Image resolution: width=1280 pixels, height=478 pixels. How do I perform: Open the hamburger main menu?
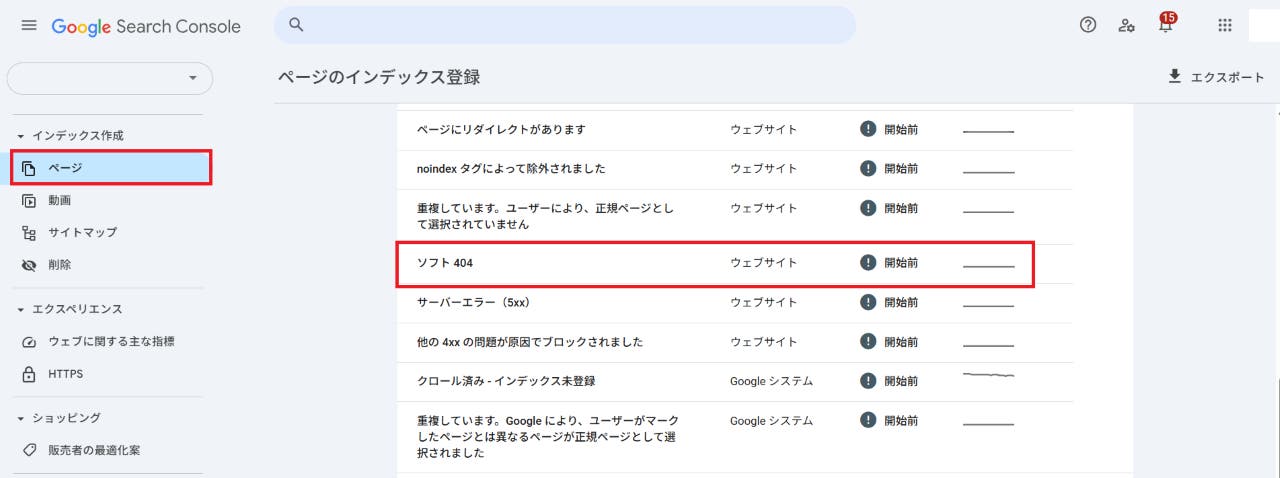(x=29, y=25)
